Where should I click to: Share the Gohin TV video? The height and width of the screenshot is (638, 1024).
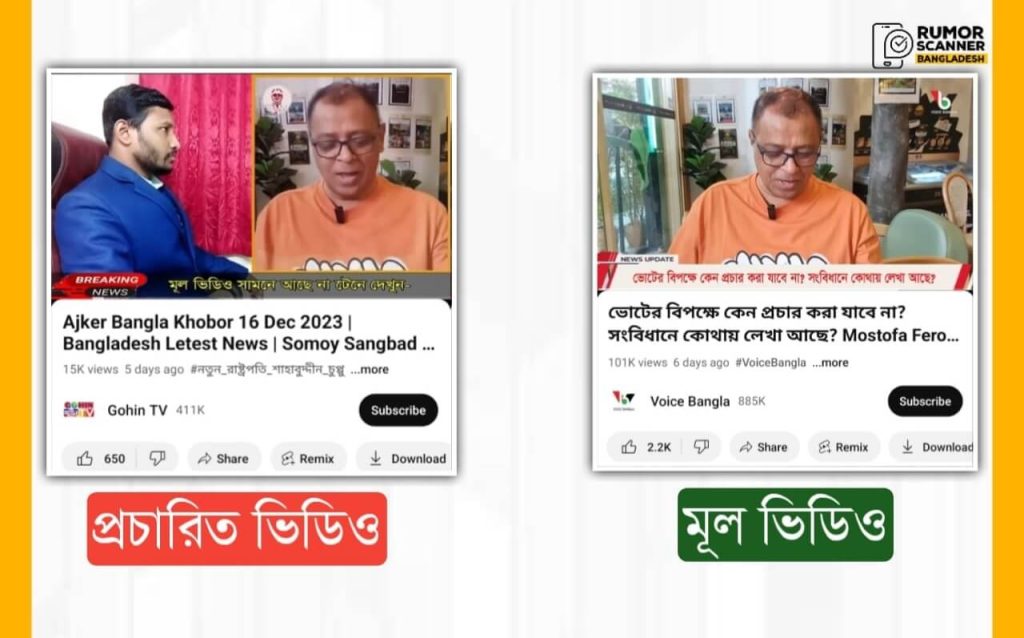[x=223, y=458]
